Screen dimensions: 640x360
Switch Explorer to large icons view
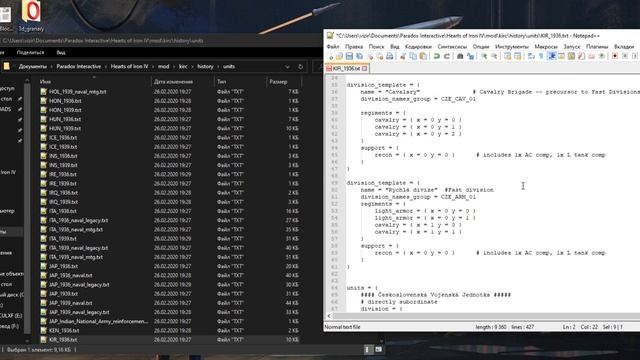[x=378, y=349]
